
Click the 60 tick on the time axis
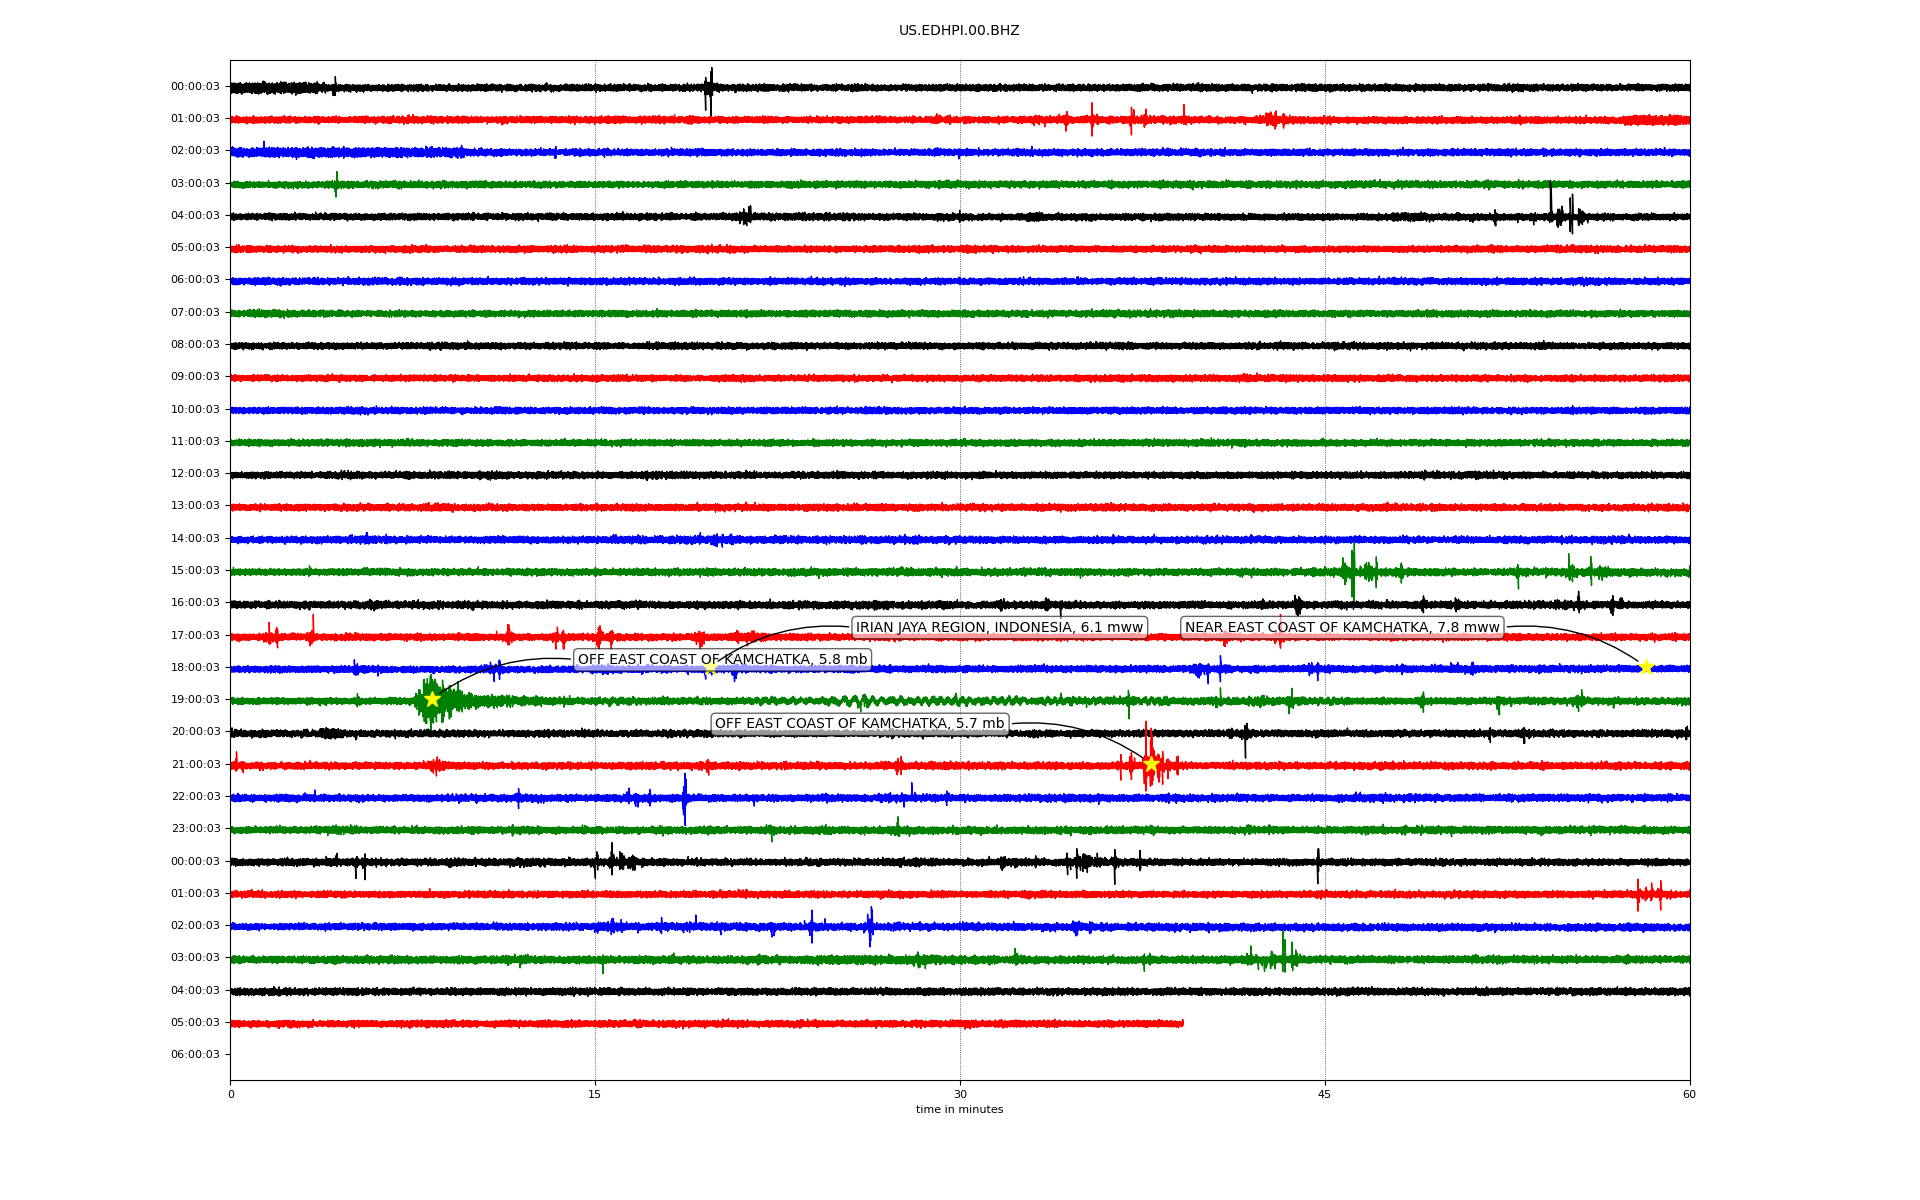pyautogui.click(x=1689, y=1094)
